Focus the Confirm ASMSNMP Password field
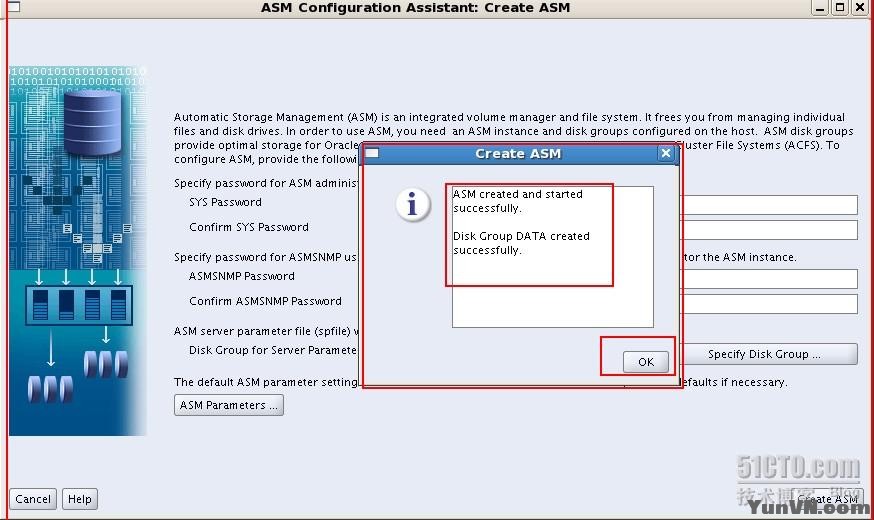Screen dimensions: 874x520 [769, 304]
